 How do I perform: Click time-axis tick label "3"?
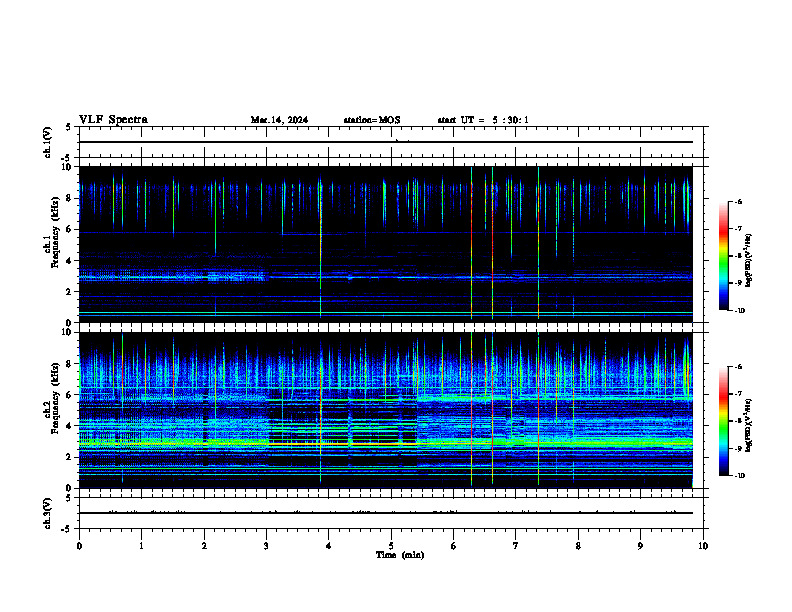[266, 546]
